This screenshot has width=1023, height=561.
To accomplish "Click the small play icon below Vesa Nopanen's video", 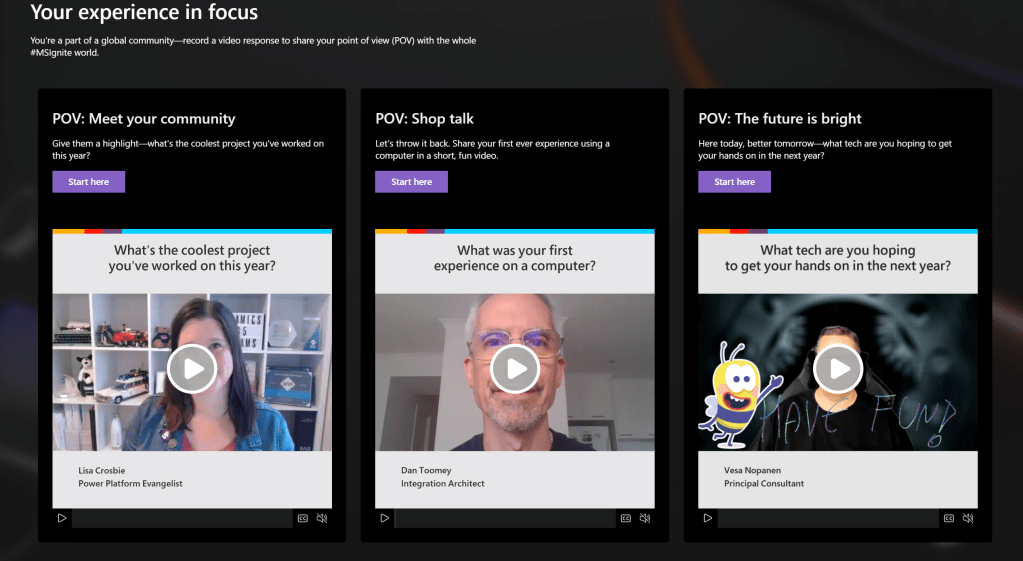I will coord(708,518).
